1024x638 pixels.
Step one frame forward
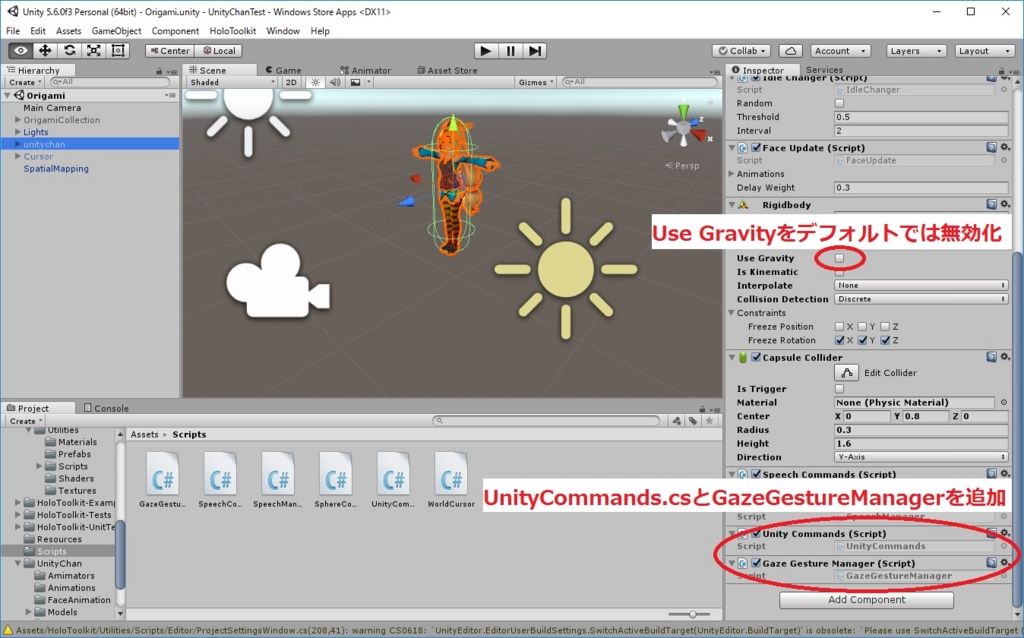[534, 51]
